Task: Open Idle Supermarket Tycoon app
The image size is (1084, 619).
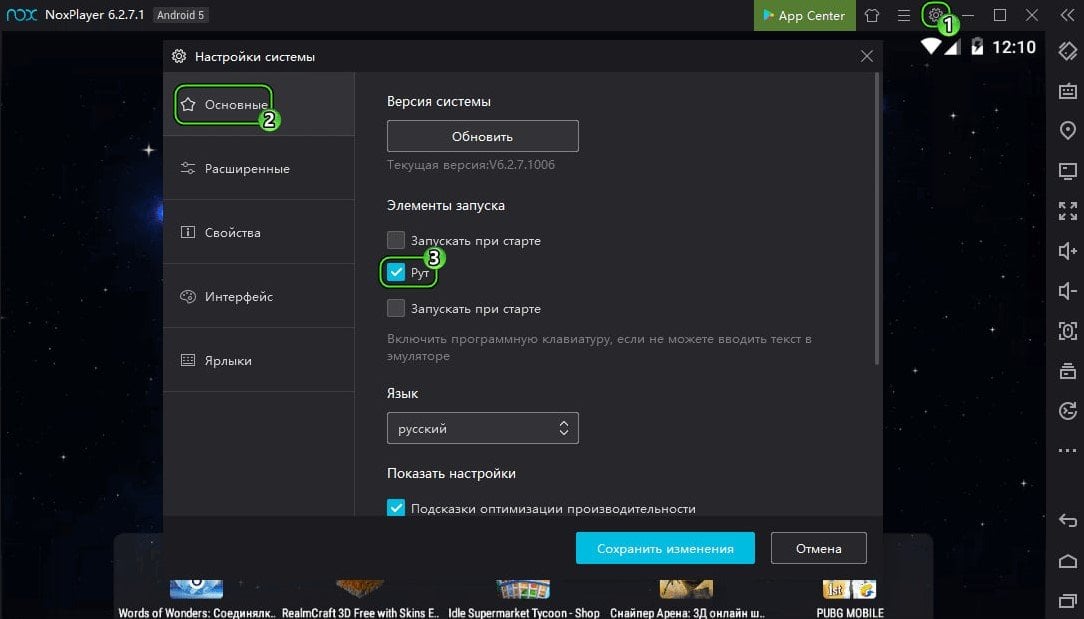Action: click(x=523, y=600)
